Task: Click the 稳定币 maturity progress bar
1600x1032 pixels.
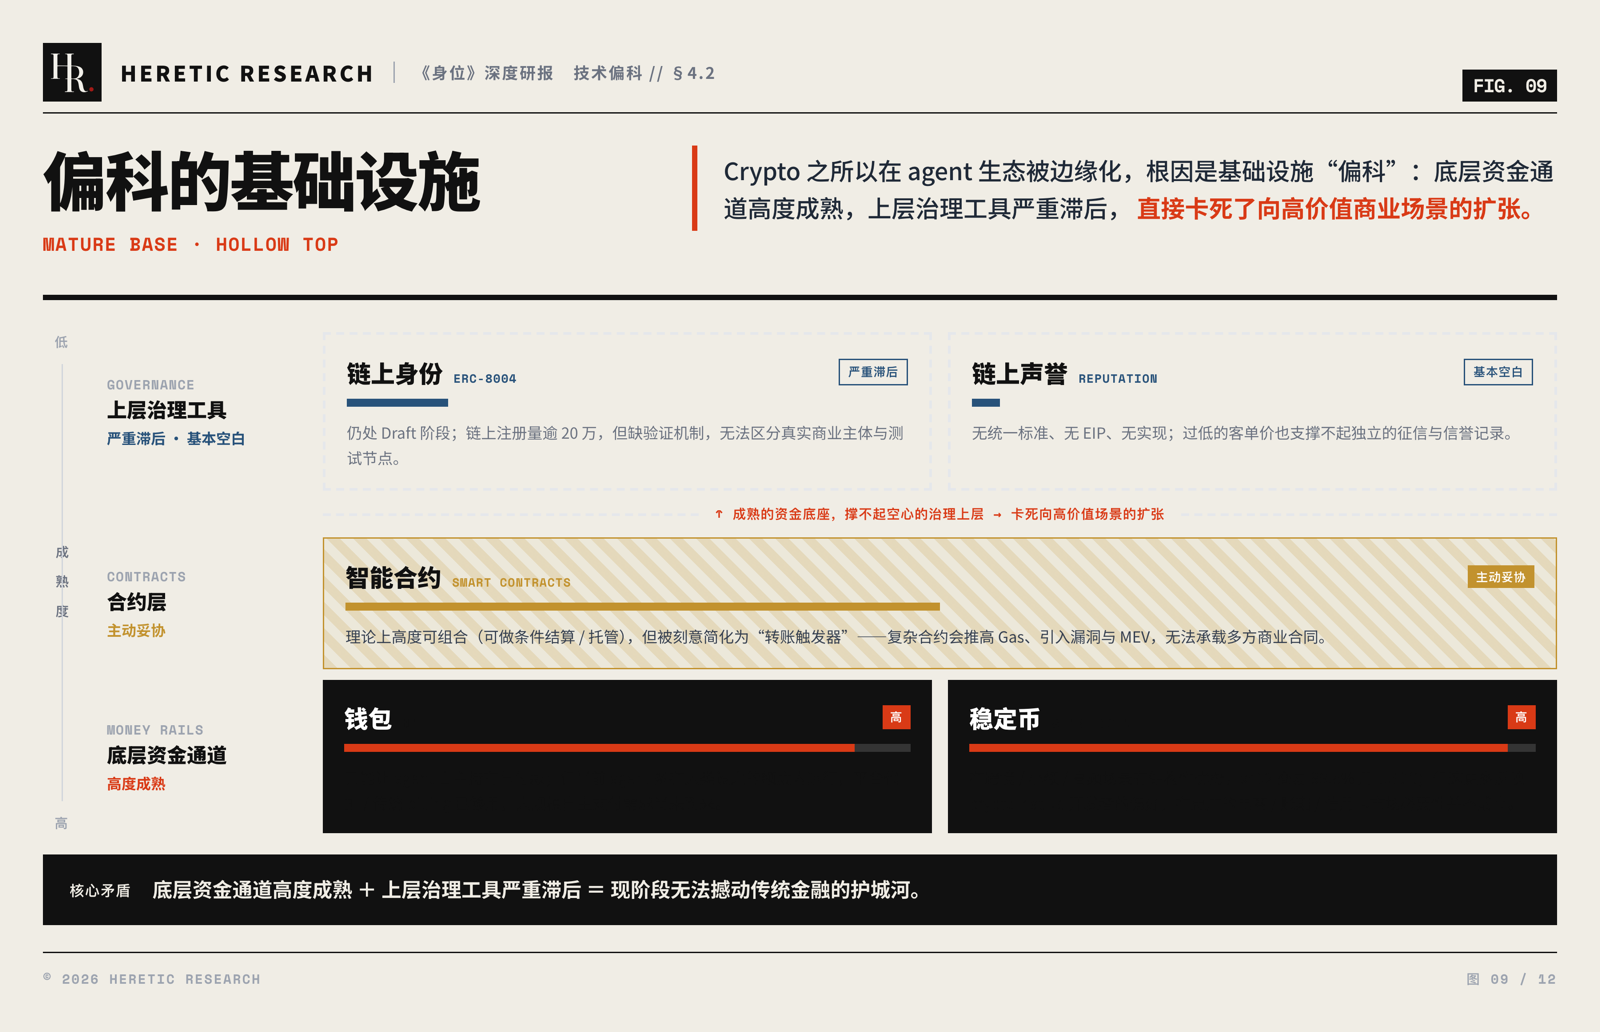Action: [x=1252, y=748]
